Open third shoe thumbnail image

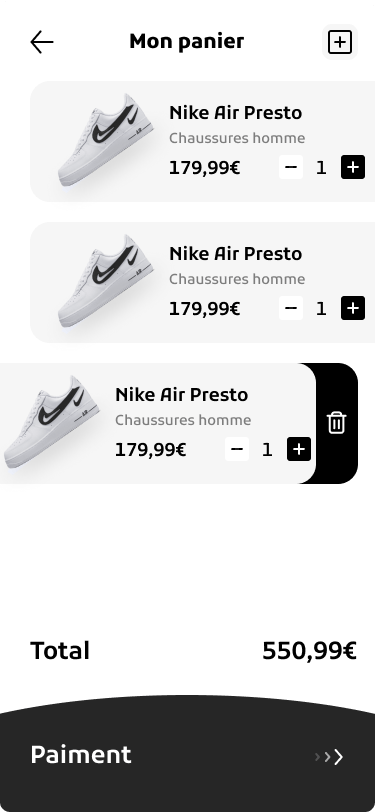click(51, 422)
